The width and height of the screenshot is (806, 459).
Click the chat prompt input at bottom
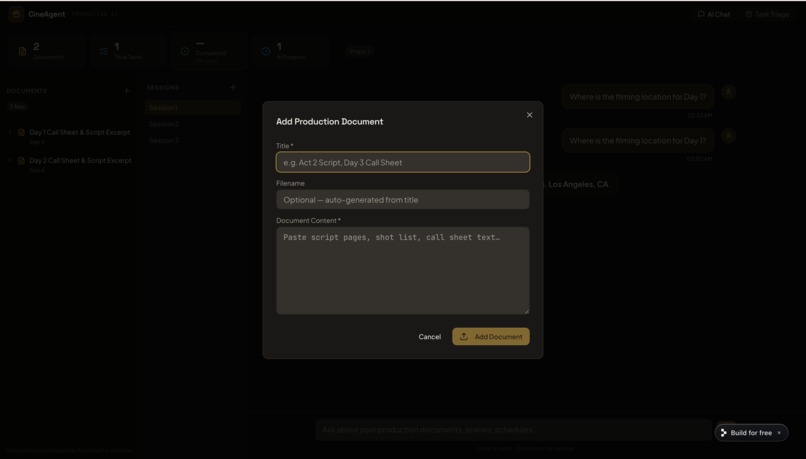click(513, 429)
